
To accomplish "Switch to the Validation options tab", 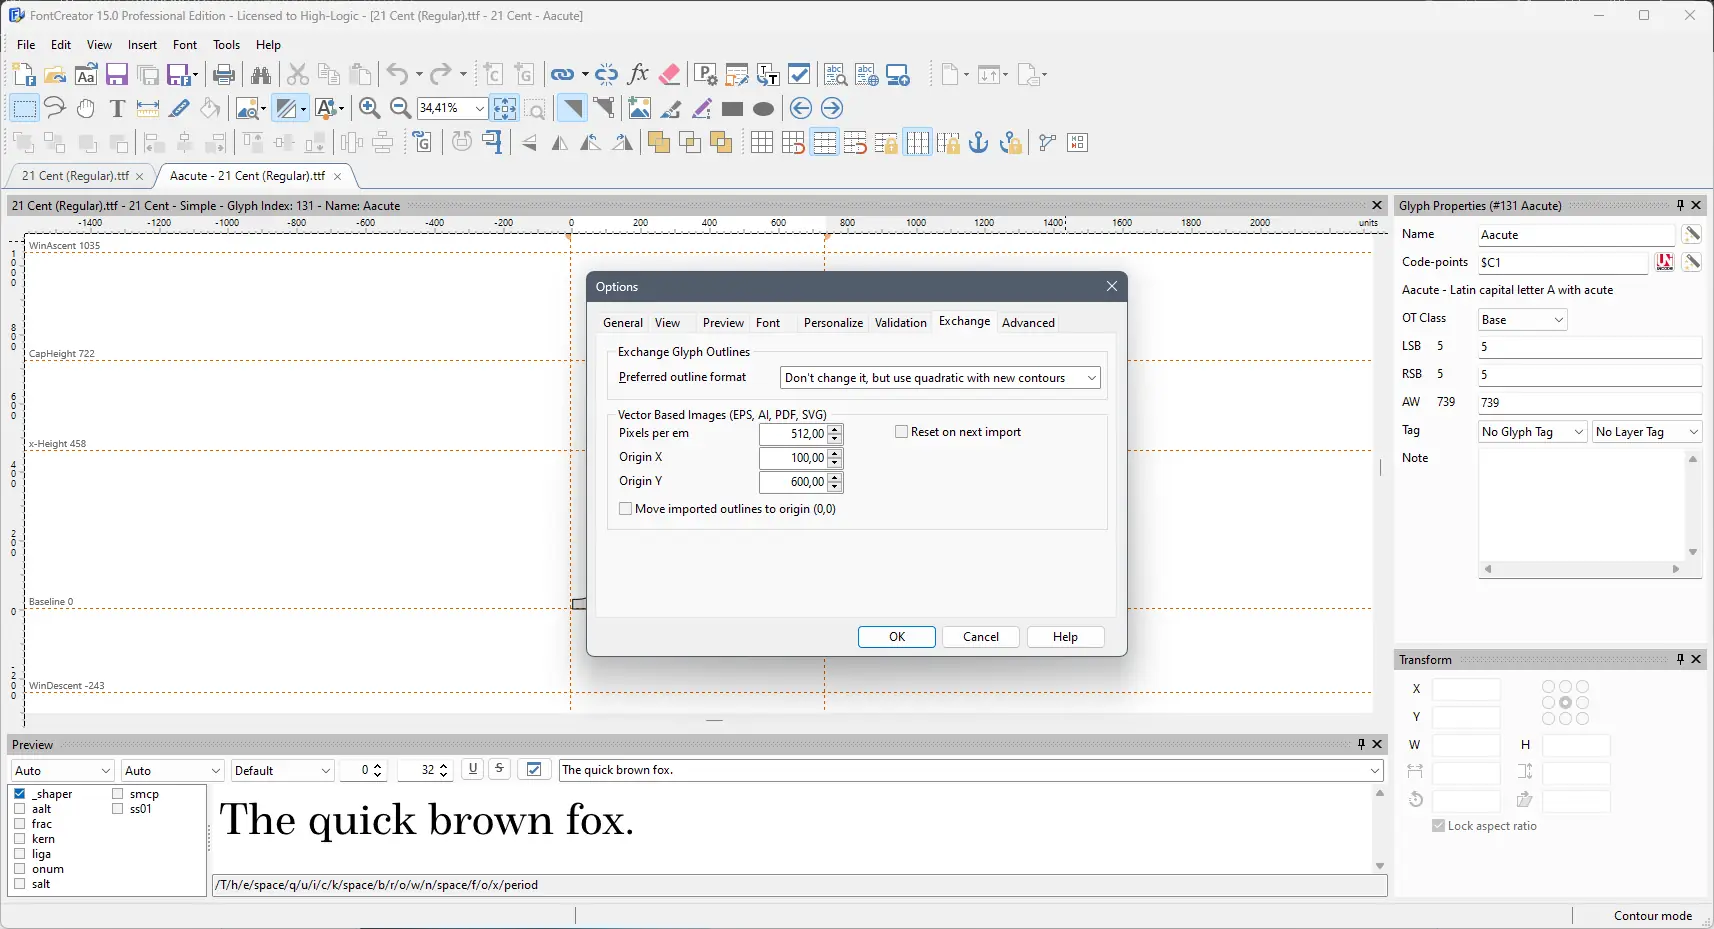I will point(901,323).
